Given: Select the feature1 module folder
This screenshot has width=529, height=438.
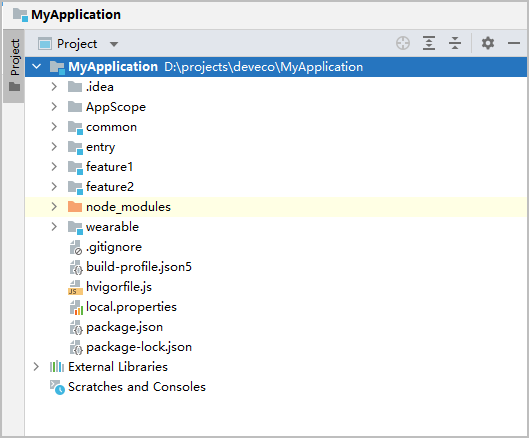Looking at the screenshot, I should [x=110, y=167].
